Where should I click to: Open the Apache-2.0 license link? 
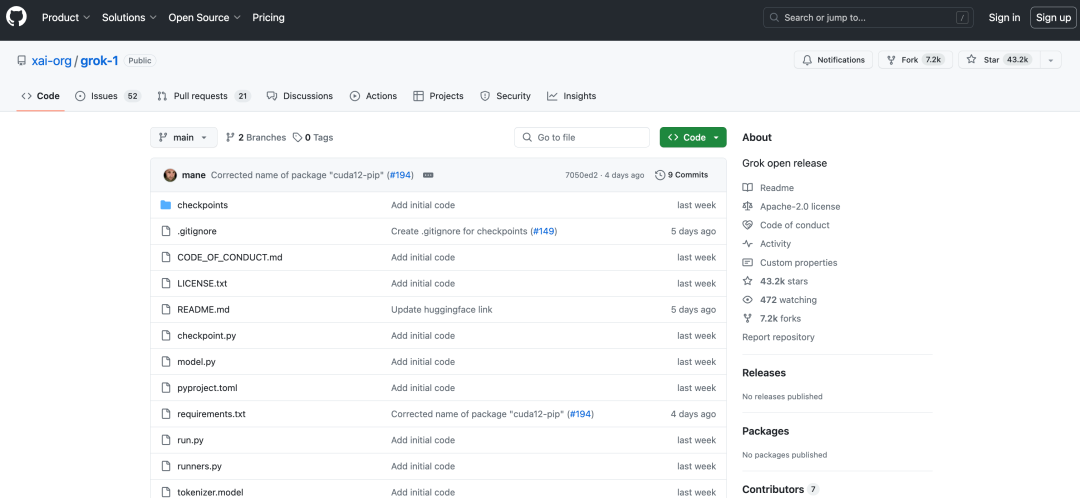[791, 207]
